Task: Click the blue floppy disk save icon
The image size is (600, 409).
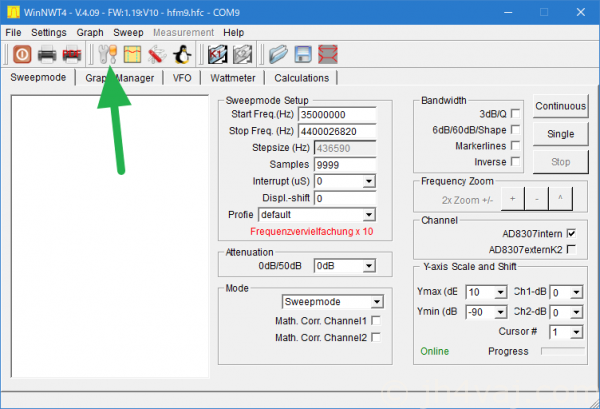Action: (x=301, y=54)
